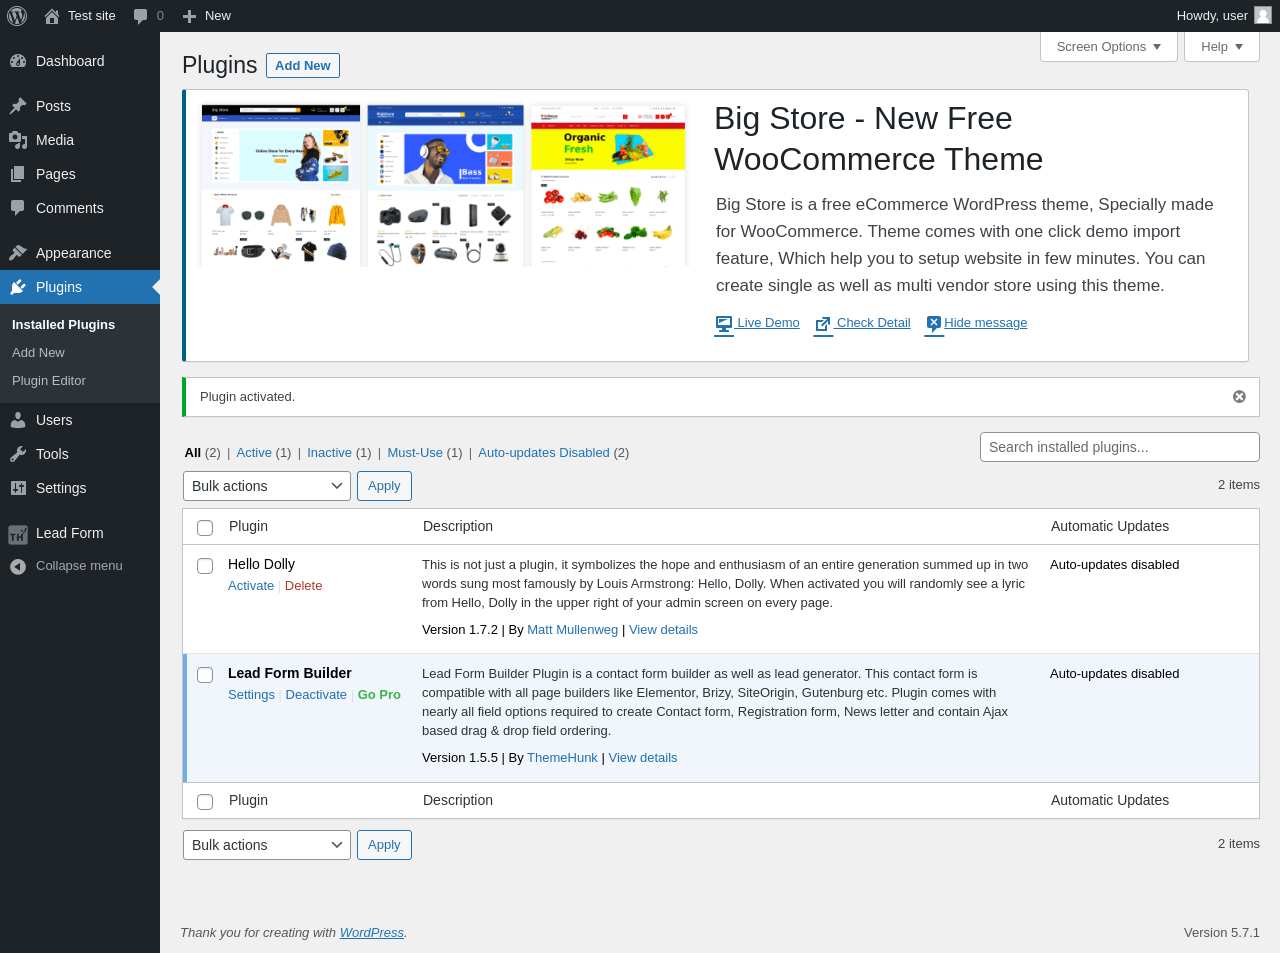This screenshot has height=953, width=1280.
Task: Deactivate Lead Form Builder
Action: tap(316, 695)
